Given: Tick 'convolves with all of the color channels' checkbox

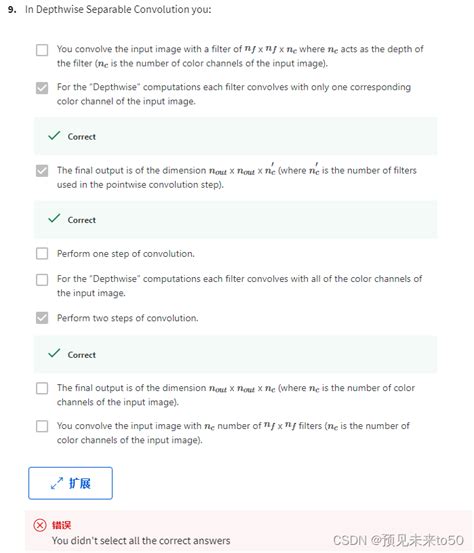Looking at the screenshot, I should point(42,280).
